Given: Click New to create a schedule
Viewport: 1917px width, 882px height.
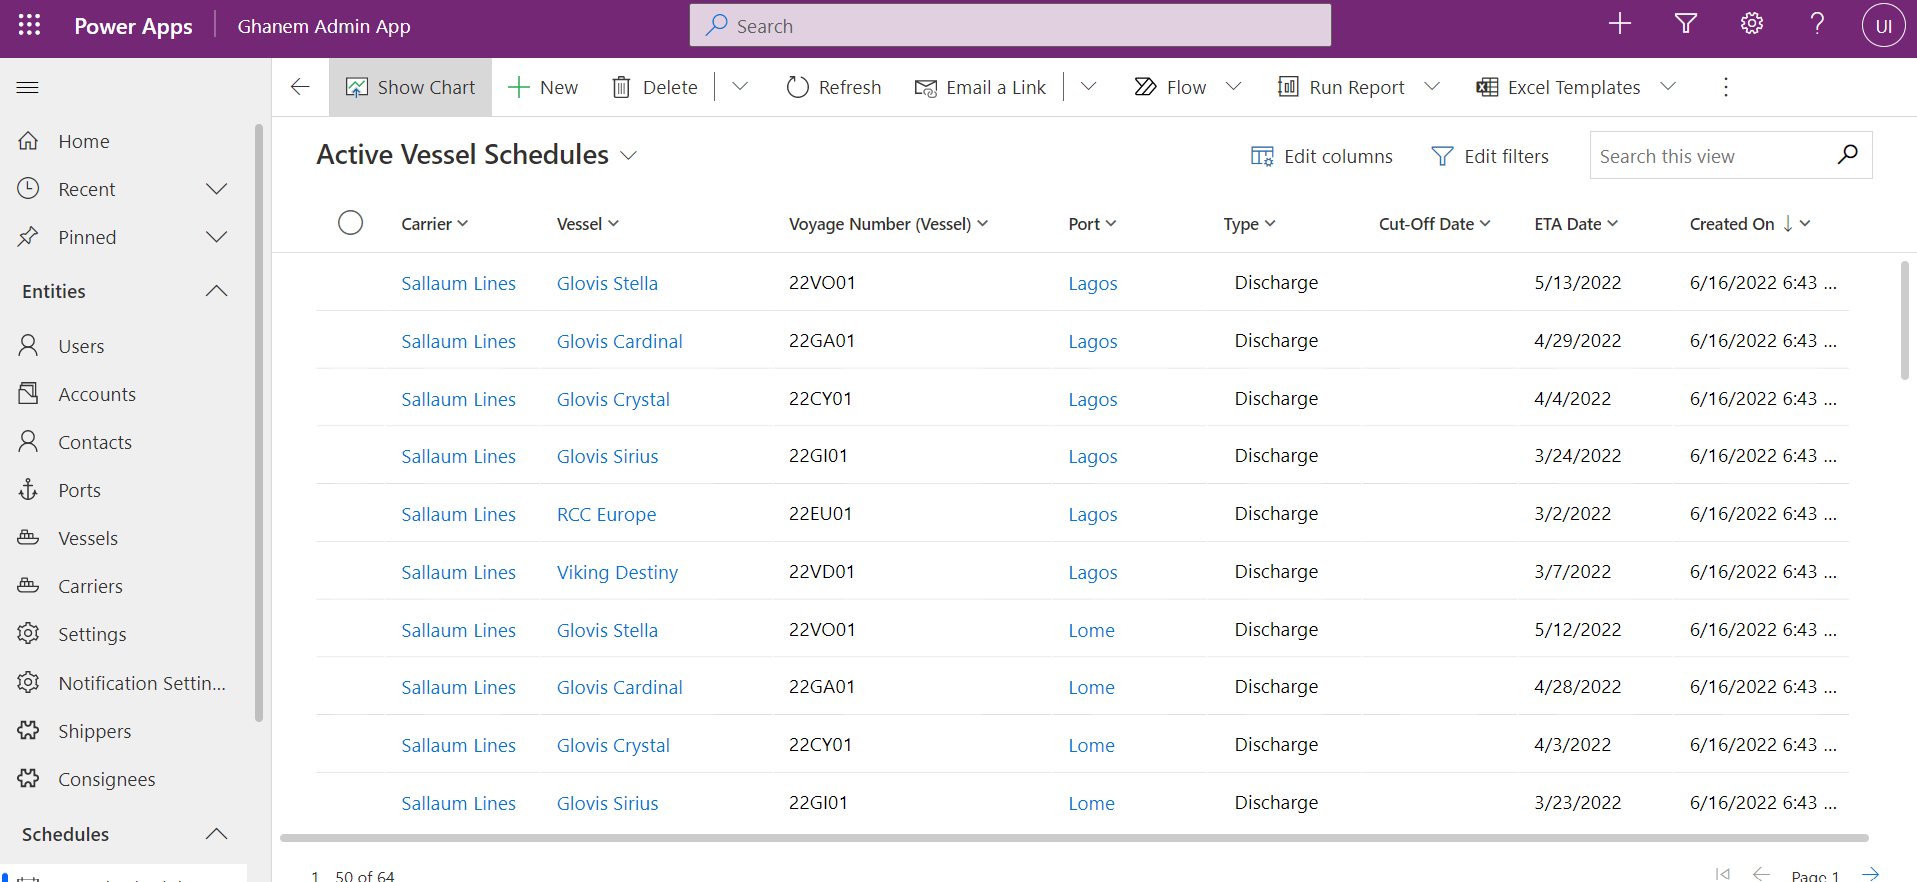Looking at the screenshot, I should coord(543,87).
